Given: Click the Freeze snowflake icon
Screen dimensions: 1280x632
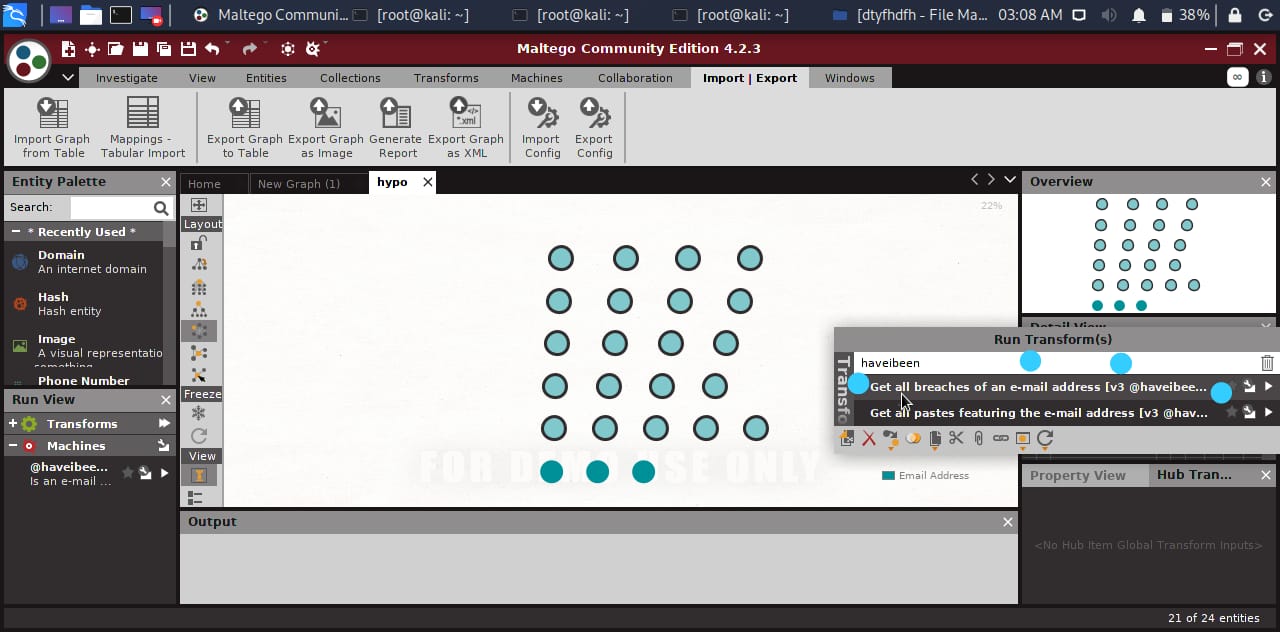Looking at the screenshot, I should (199, 414).
